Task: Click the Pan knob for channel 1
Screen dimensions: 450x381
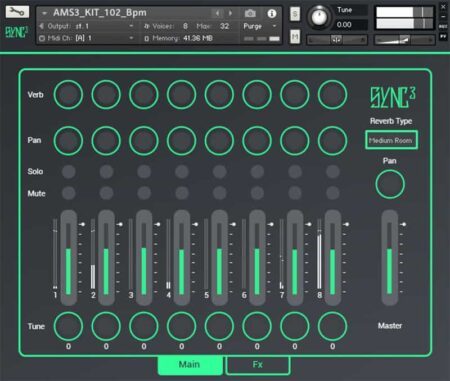Action: 68,141
